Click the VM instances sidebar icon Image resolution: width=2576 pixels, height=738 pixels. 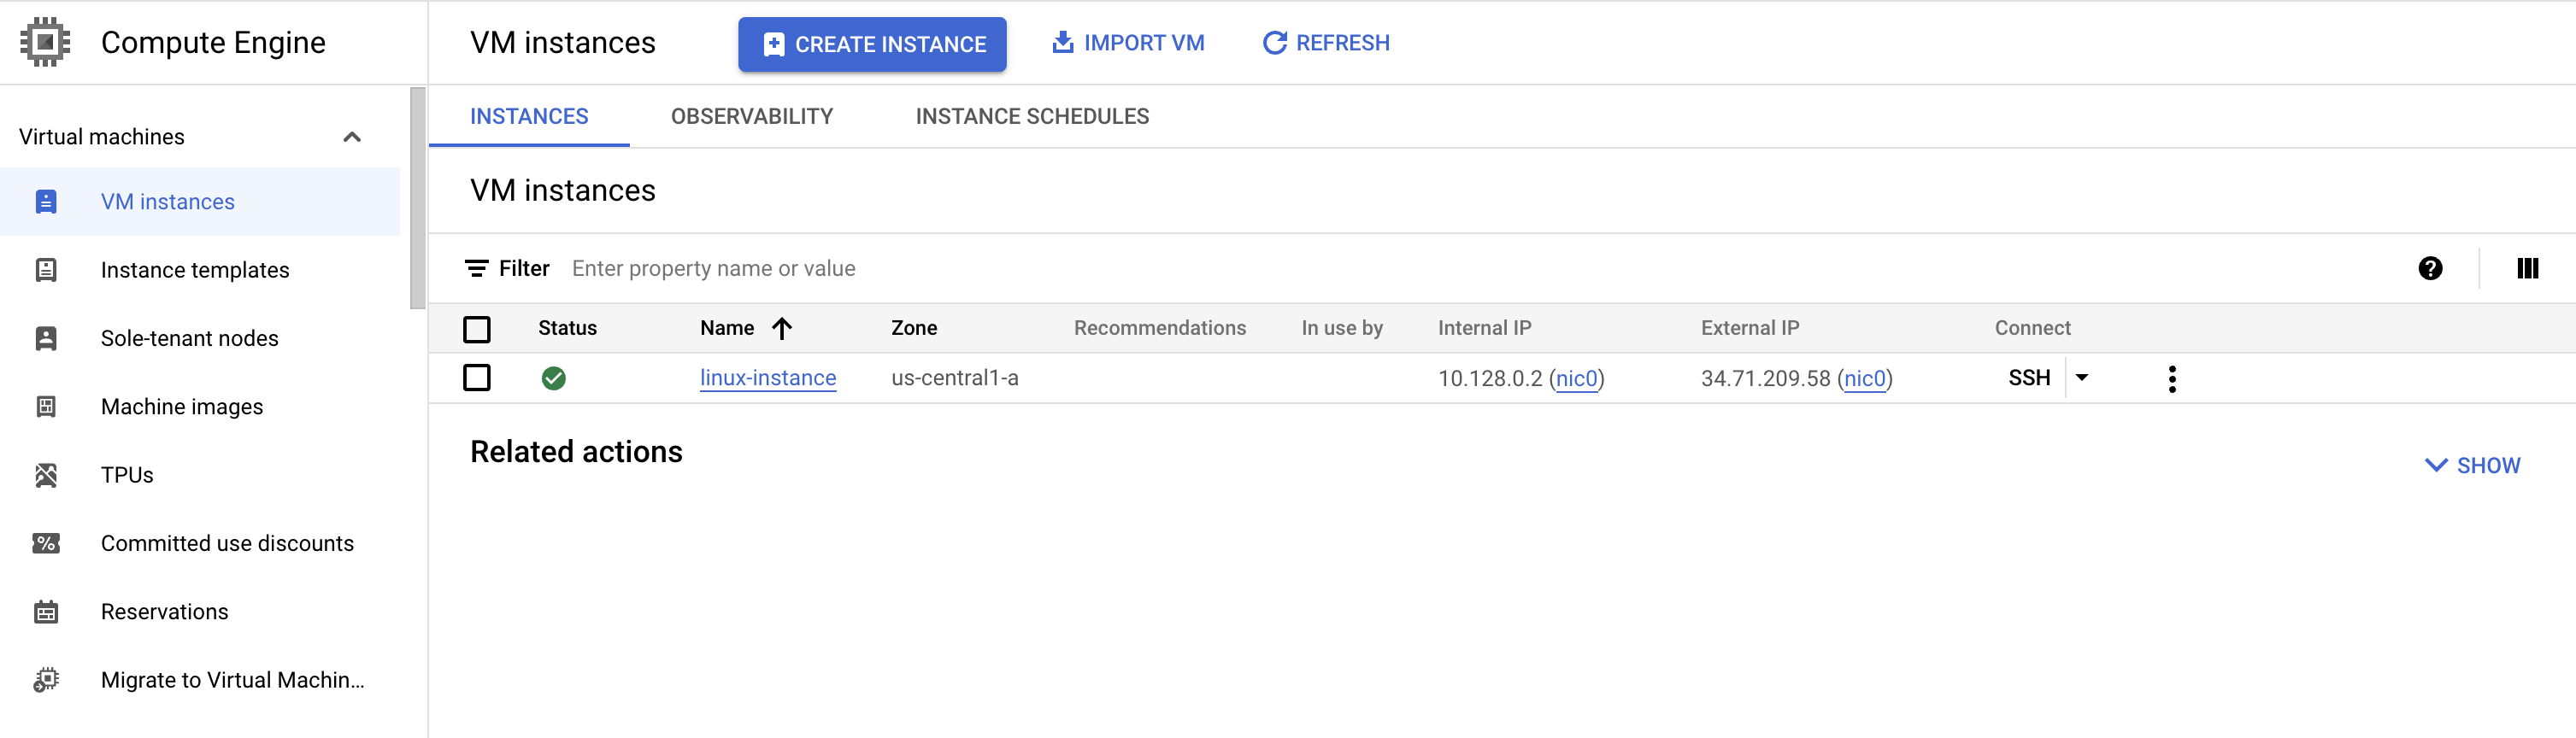coord(46,202)
